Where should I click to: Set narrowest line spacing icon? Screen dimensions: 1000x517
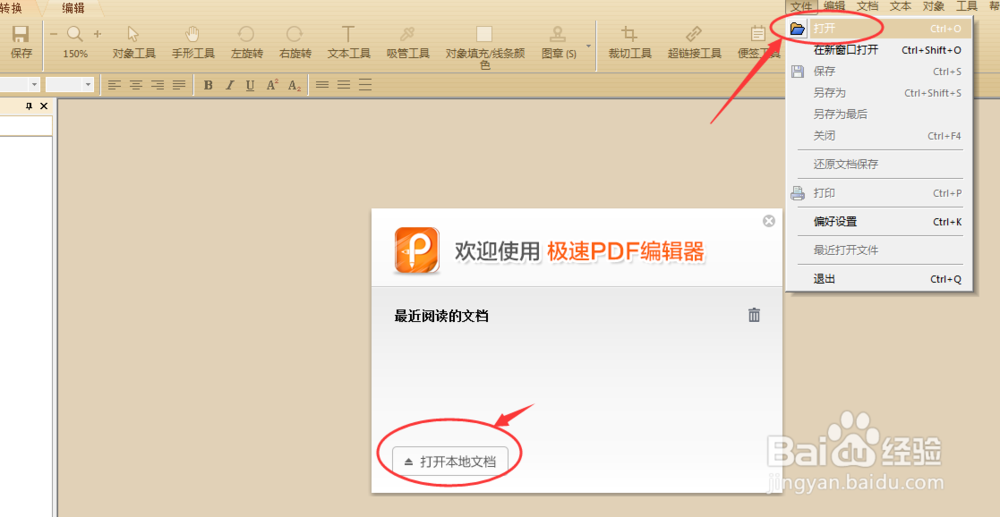(323, 85)
